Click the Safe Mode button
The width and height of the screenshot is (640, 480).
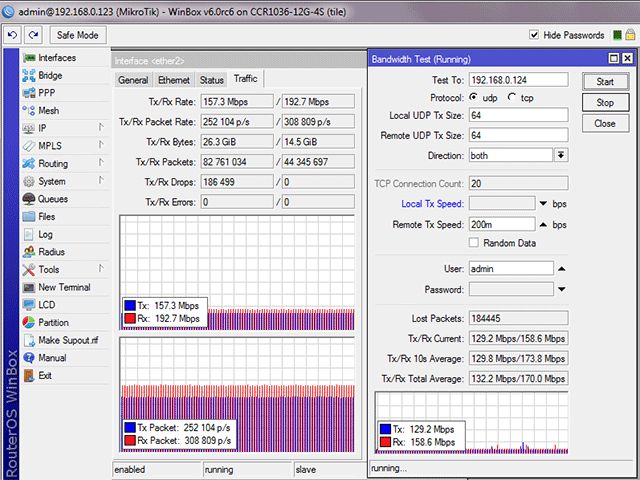pyautogui.click(x=76, y=35)
